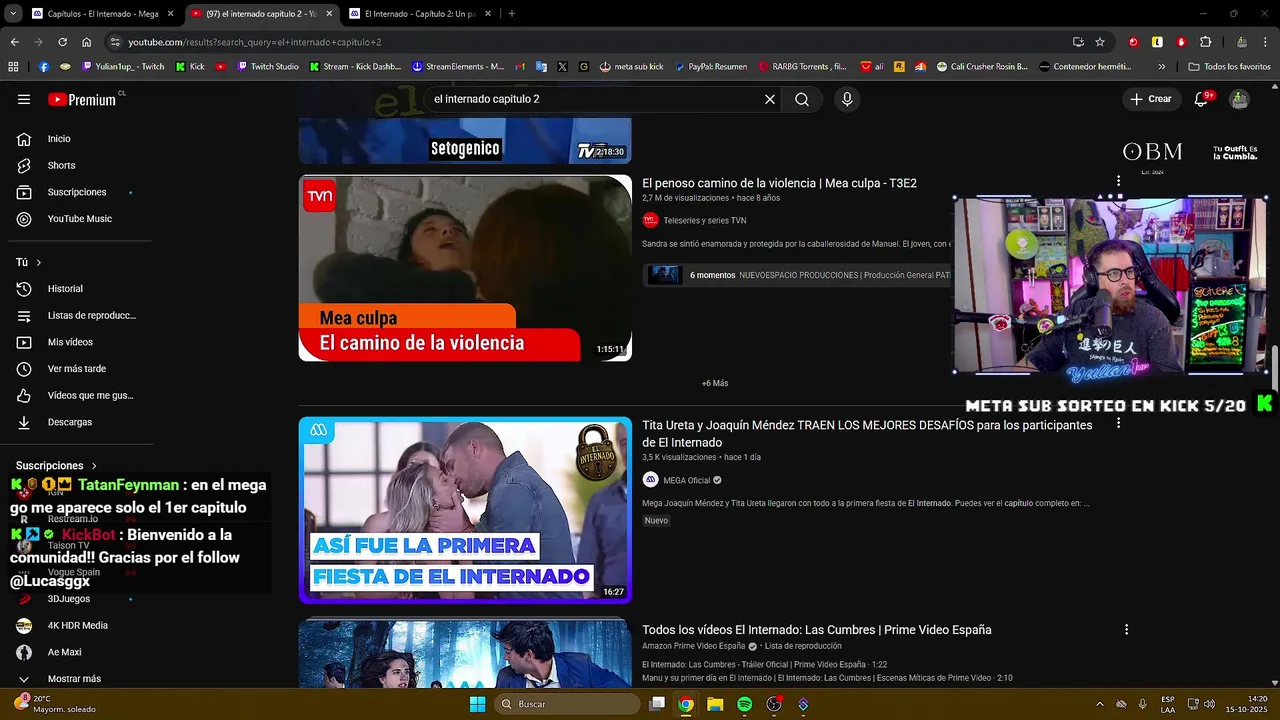
Task: Open Teleseries y series TVN channel avatar
Action: [x=650, y=220]
